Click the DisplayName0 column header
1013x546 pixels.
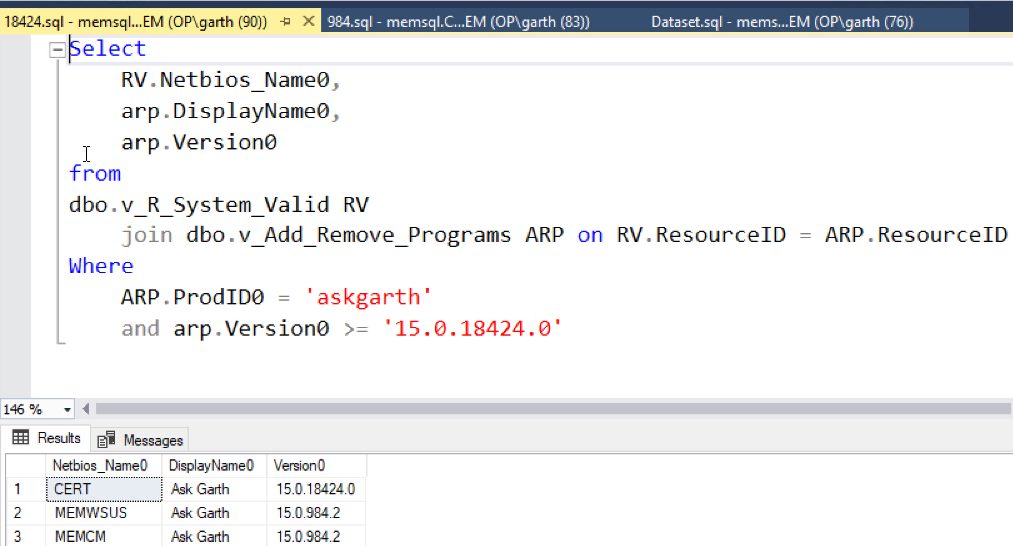point(214,465)
